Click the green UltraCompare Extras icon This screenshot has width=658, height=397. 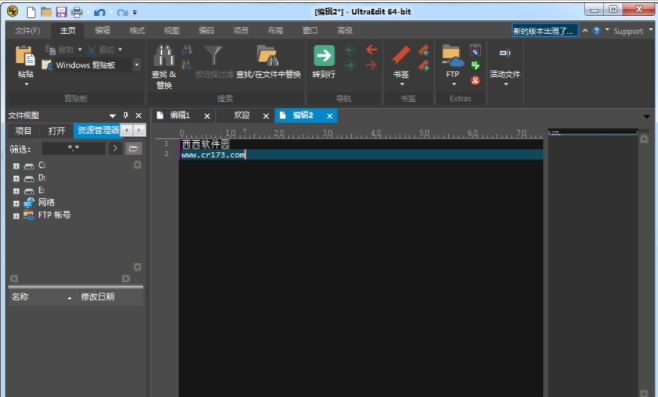click(475, 65)
